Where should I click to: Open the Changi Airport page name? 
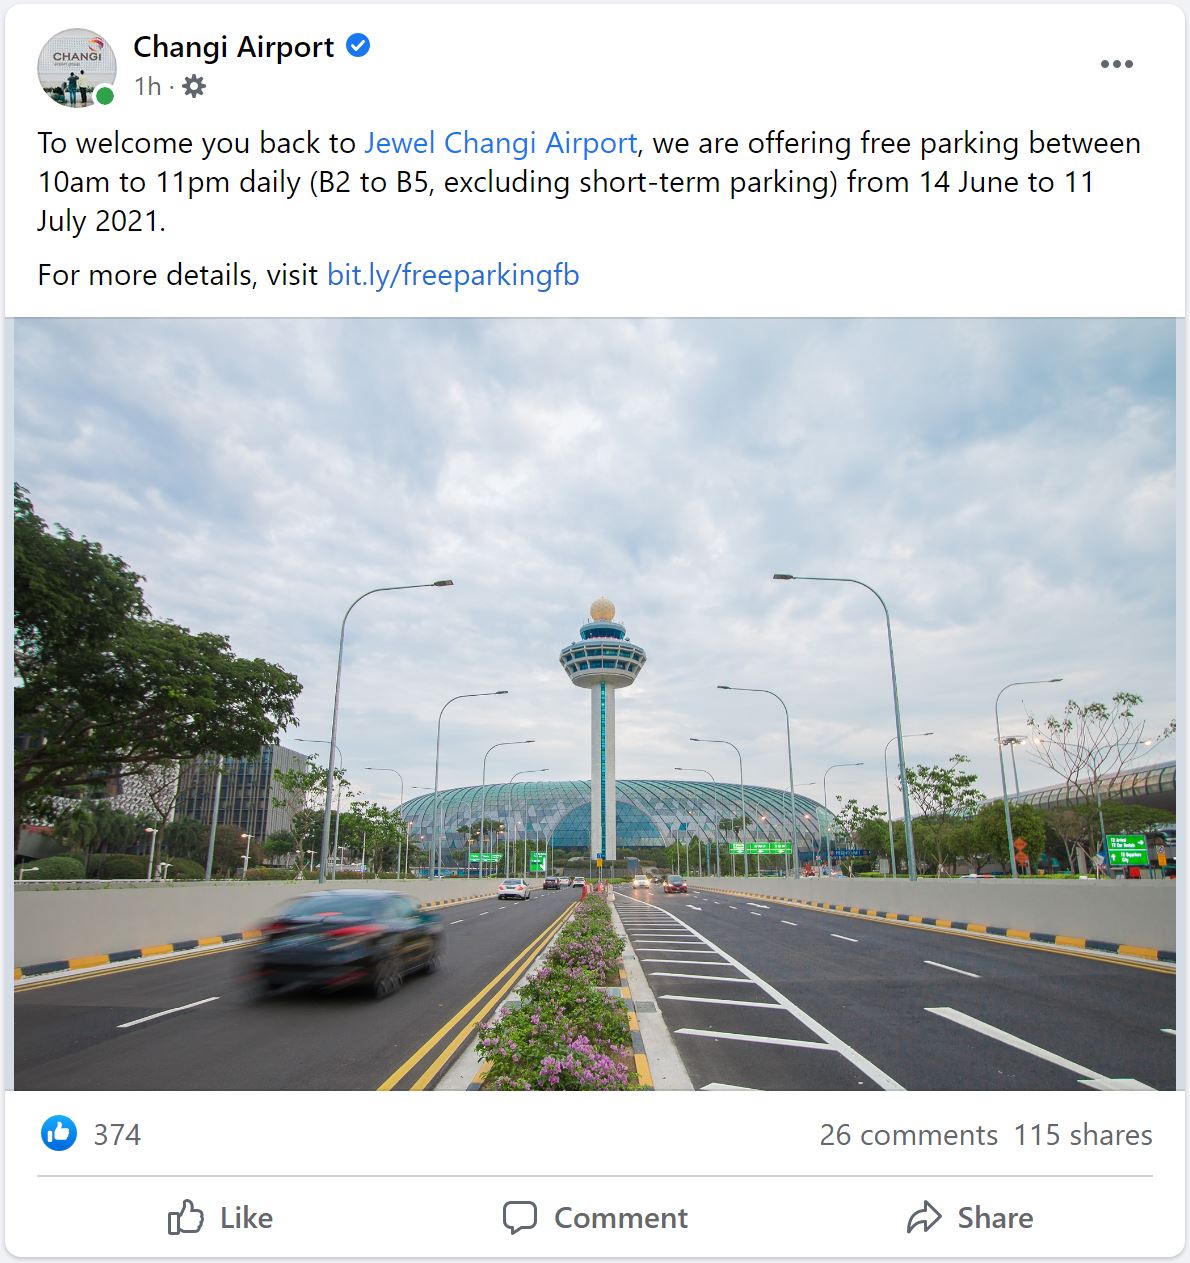click(233, 47)
